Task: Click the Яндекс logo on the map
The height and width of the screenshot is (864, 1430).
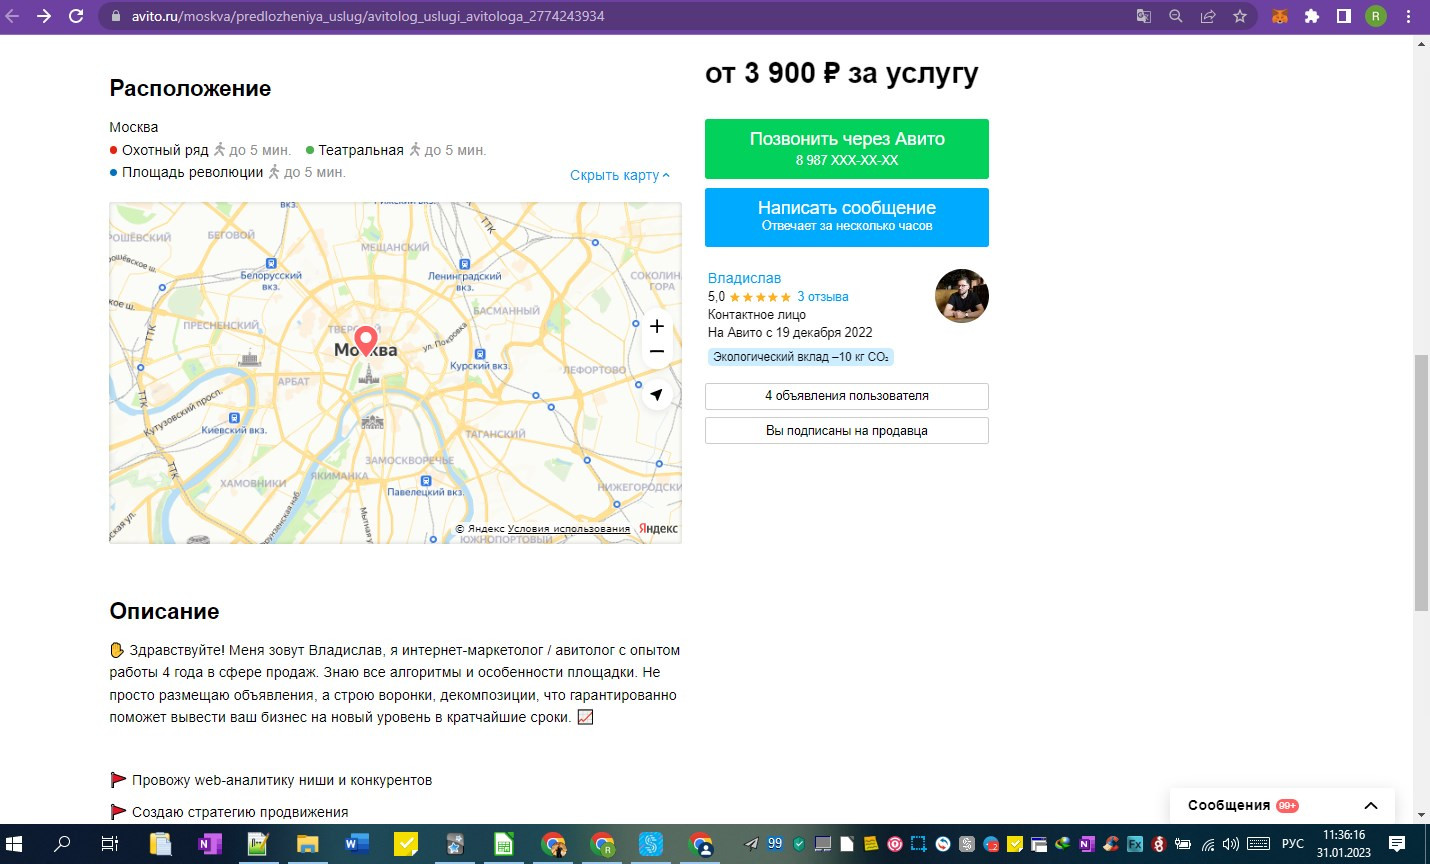Action: coord(658,529)
